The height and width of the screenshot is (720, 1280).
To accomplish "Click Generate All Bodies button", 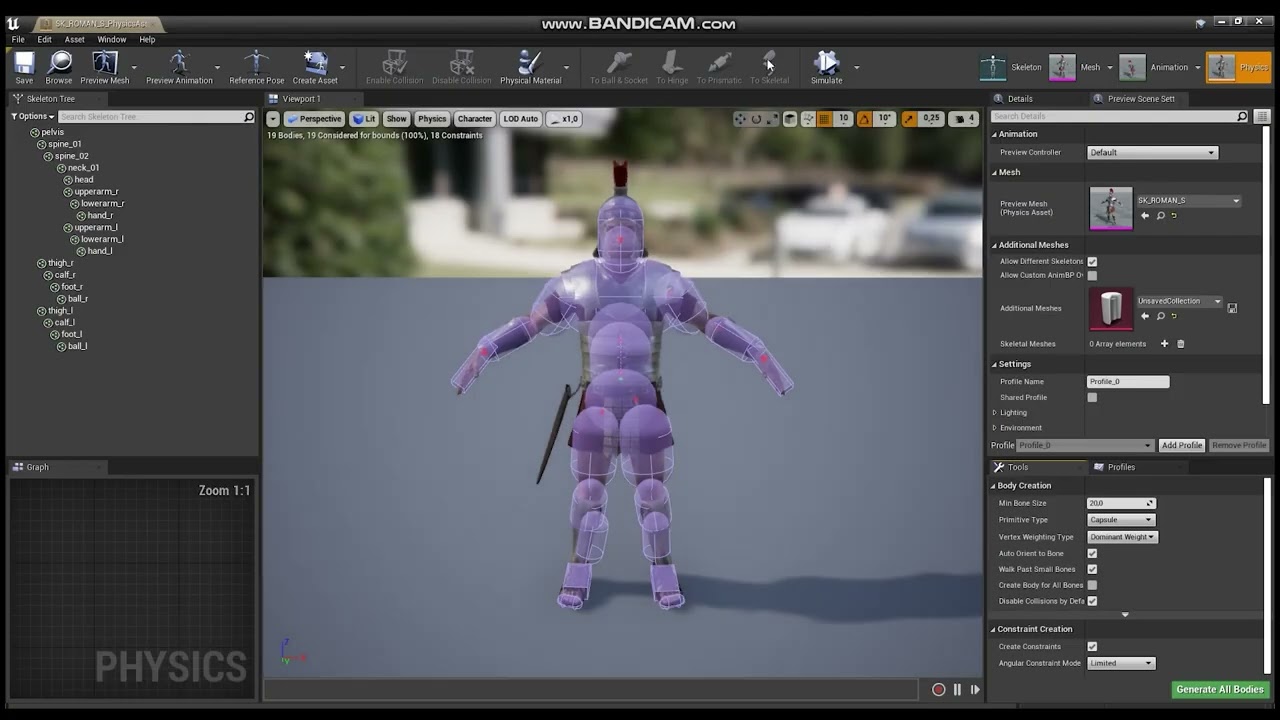I will (1220, 689).
